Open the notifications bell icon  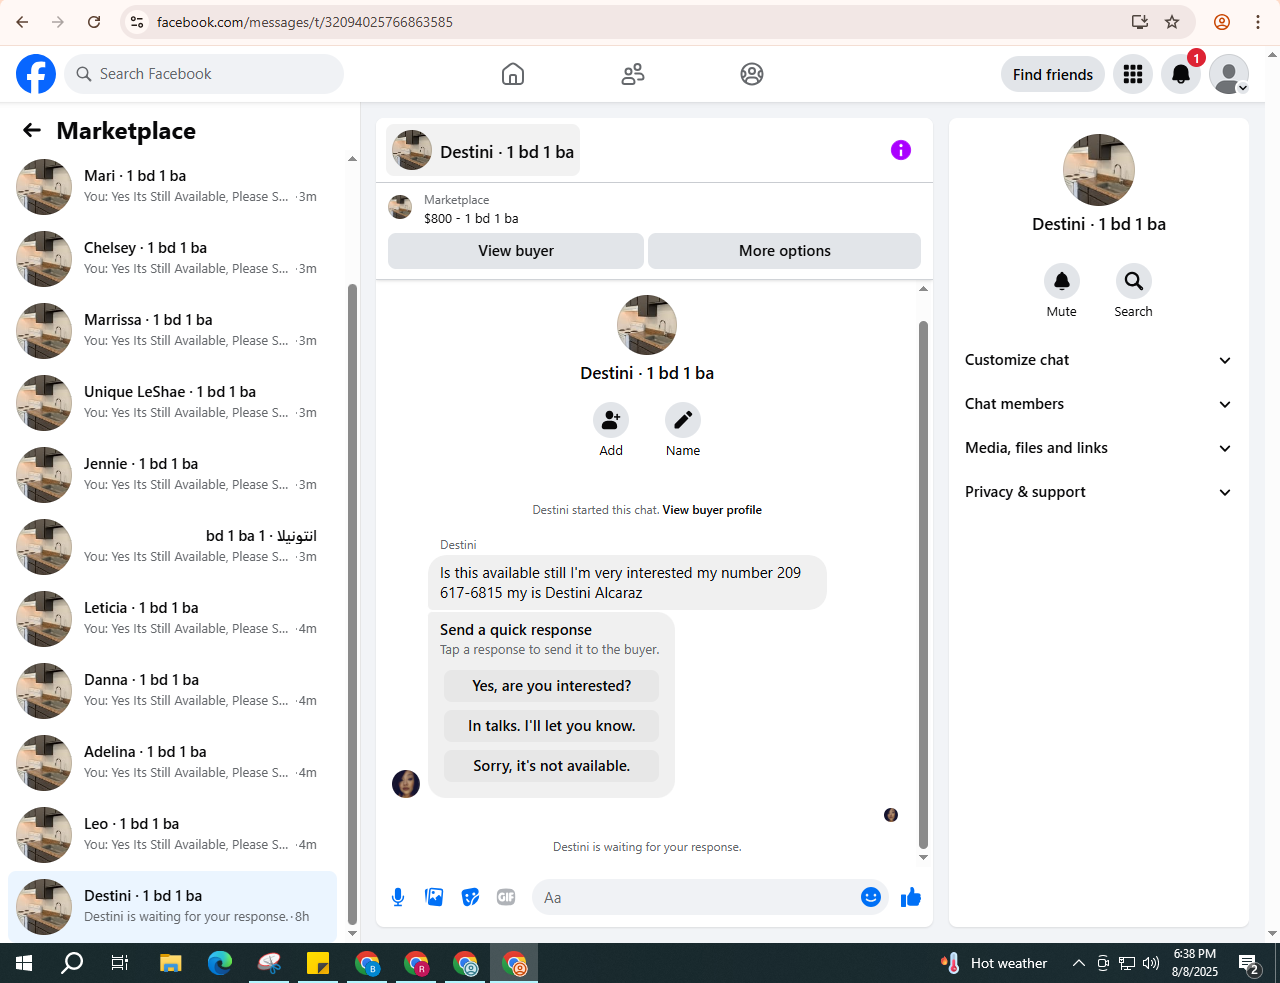coord(1181,74)
